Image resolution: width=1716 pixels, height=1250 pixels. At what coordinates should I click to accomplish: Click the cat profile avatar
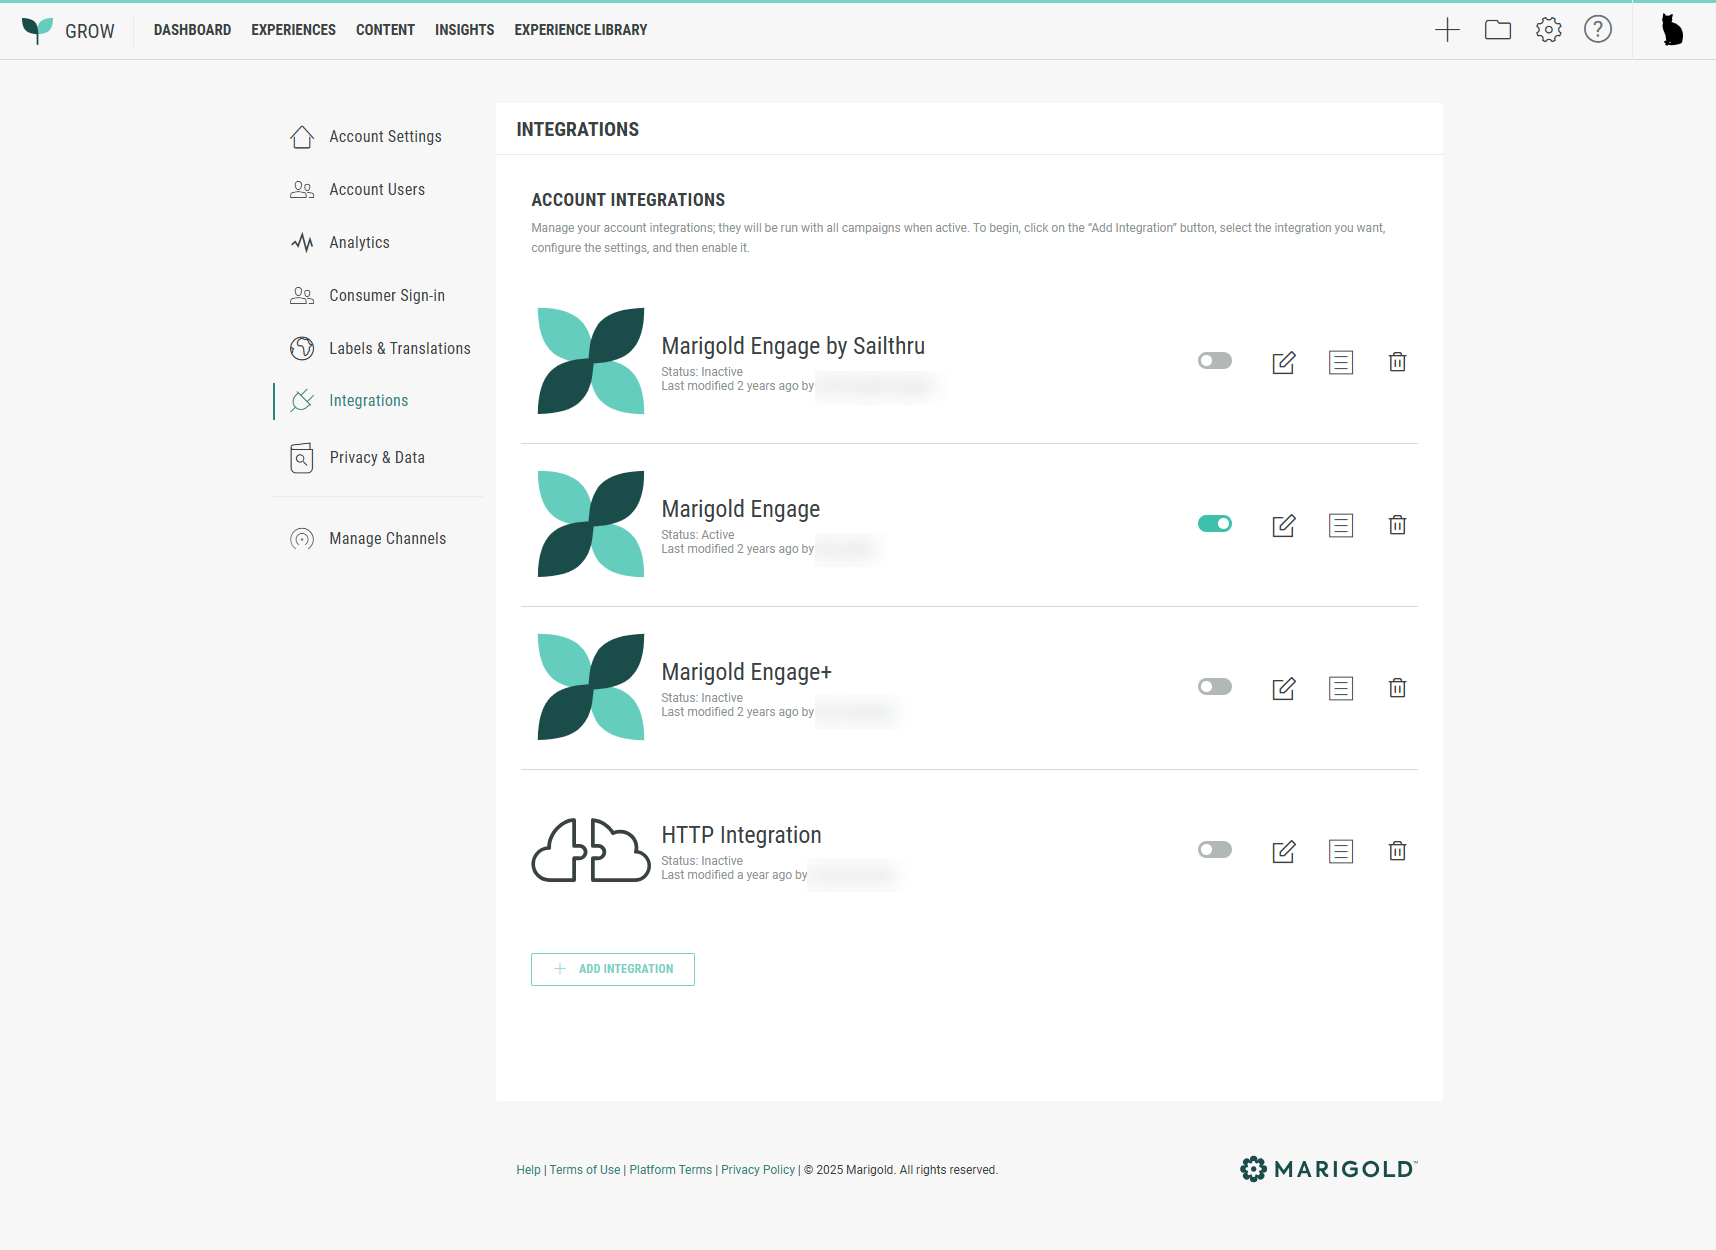pos(1672,30)
